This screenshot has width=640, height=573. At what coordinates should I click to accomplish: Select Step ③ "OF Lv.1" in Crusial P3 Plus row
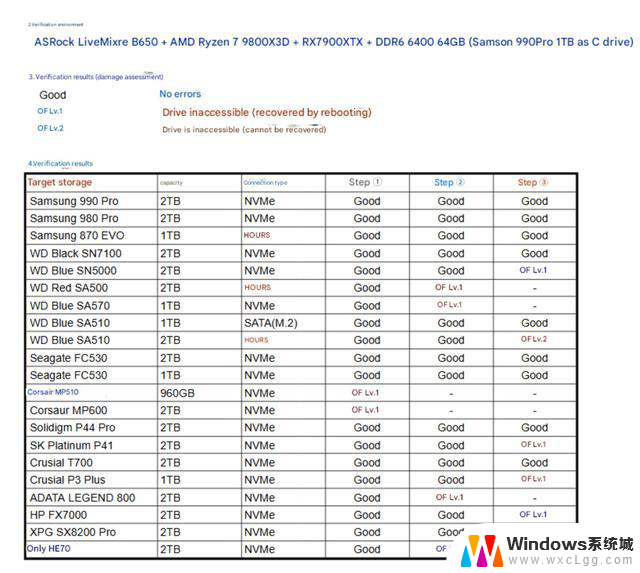[x=533, y=479]
